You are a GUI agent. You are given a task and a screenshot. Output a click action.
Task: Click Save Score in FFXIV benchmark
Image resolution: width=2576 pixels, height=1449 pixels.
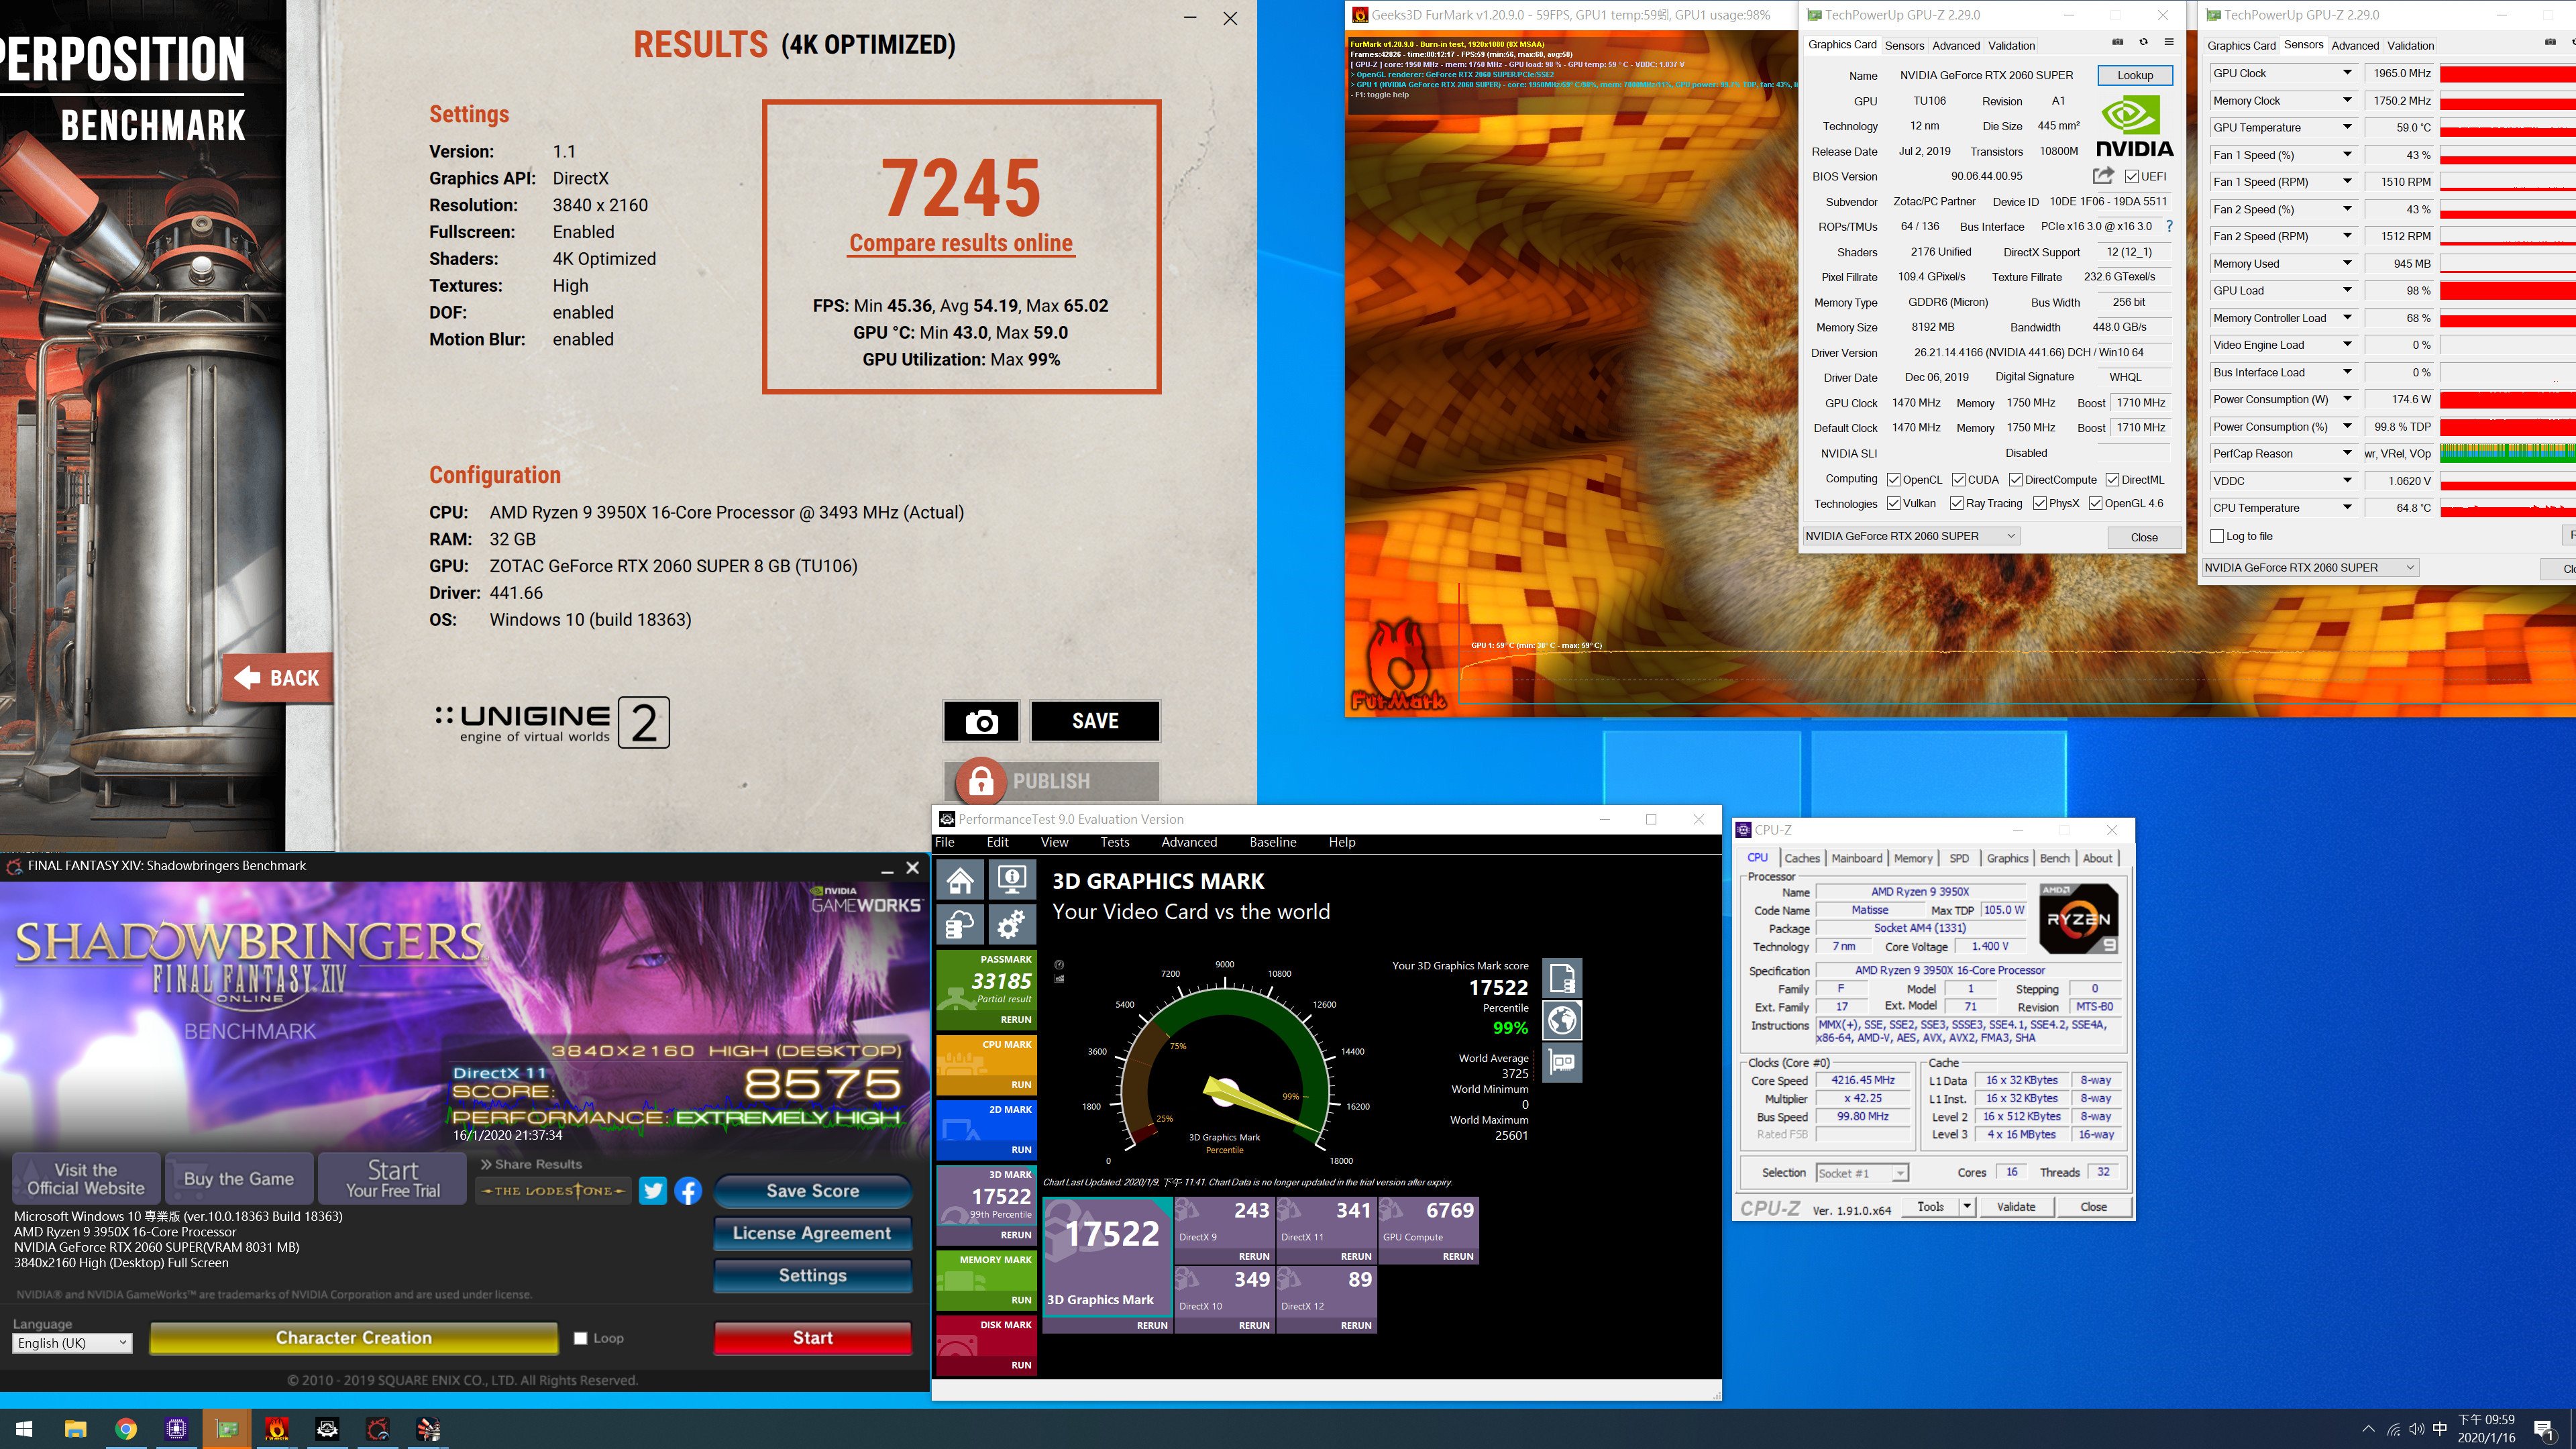(812, 1191)
